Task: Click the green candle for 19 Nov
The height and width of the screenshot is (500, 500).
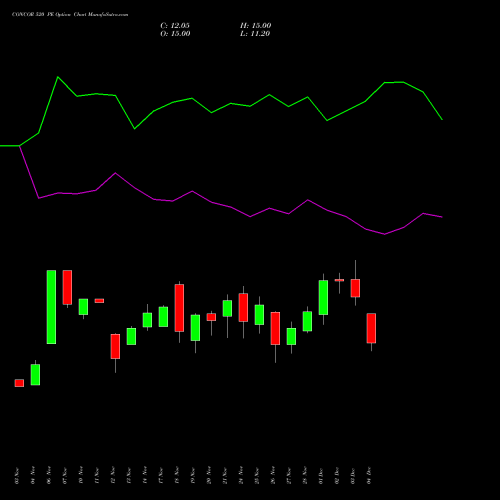Action: pyautogui.click(x=195, y=328)
